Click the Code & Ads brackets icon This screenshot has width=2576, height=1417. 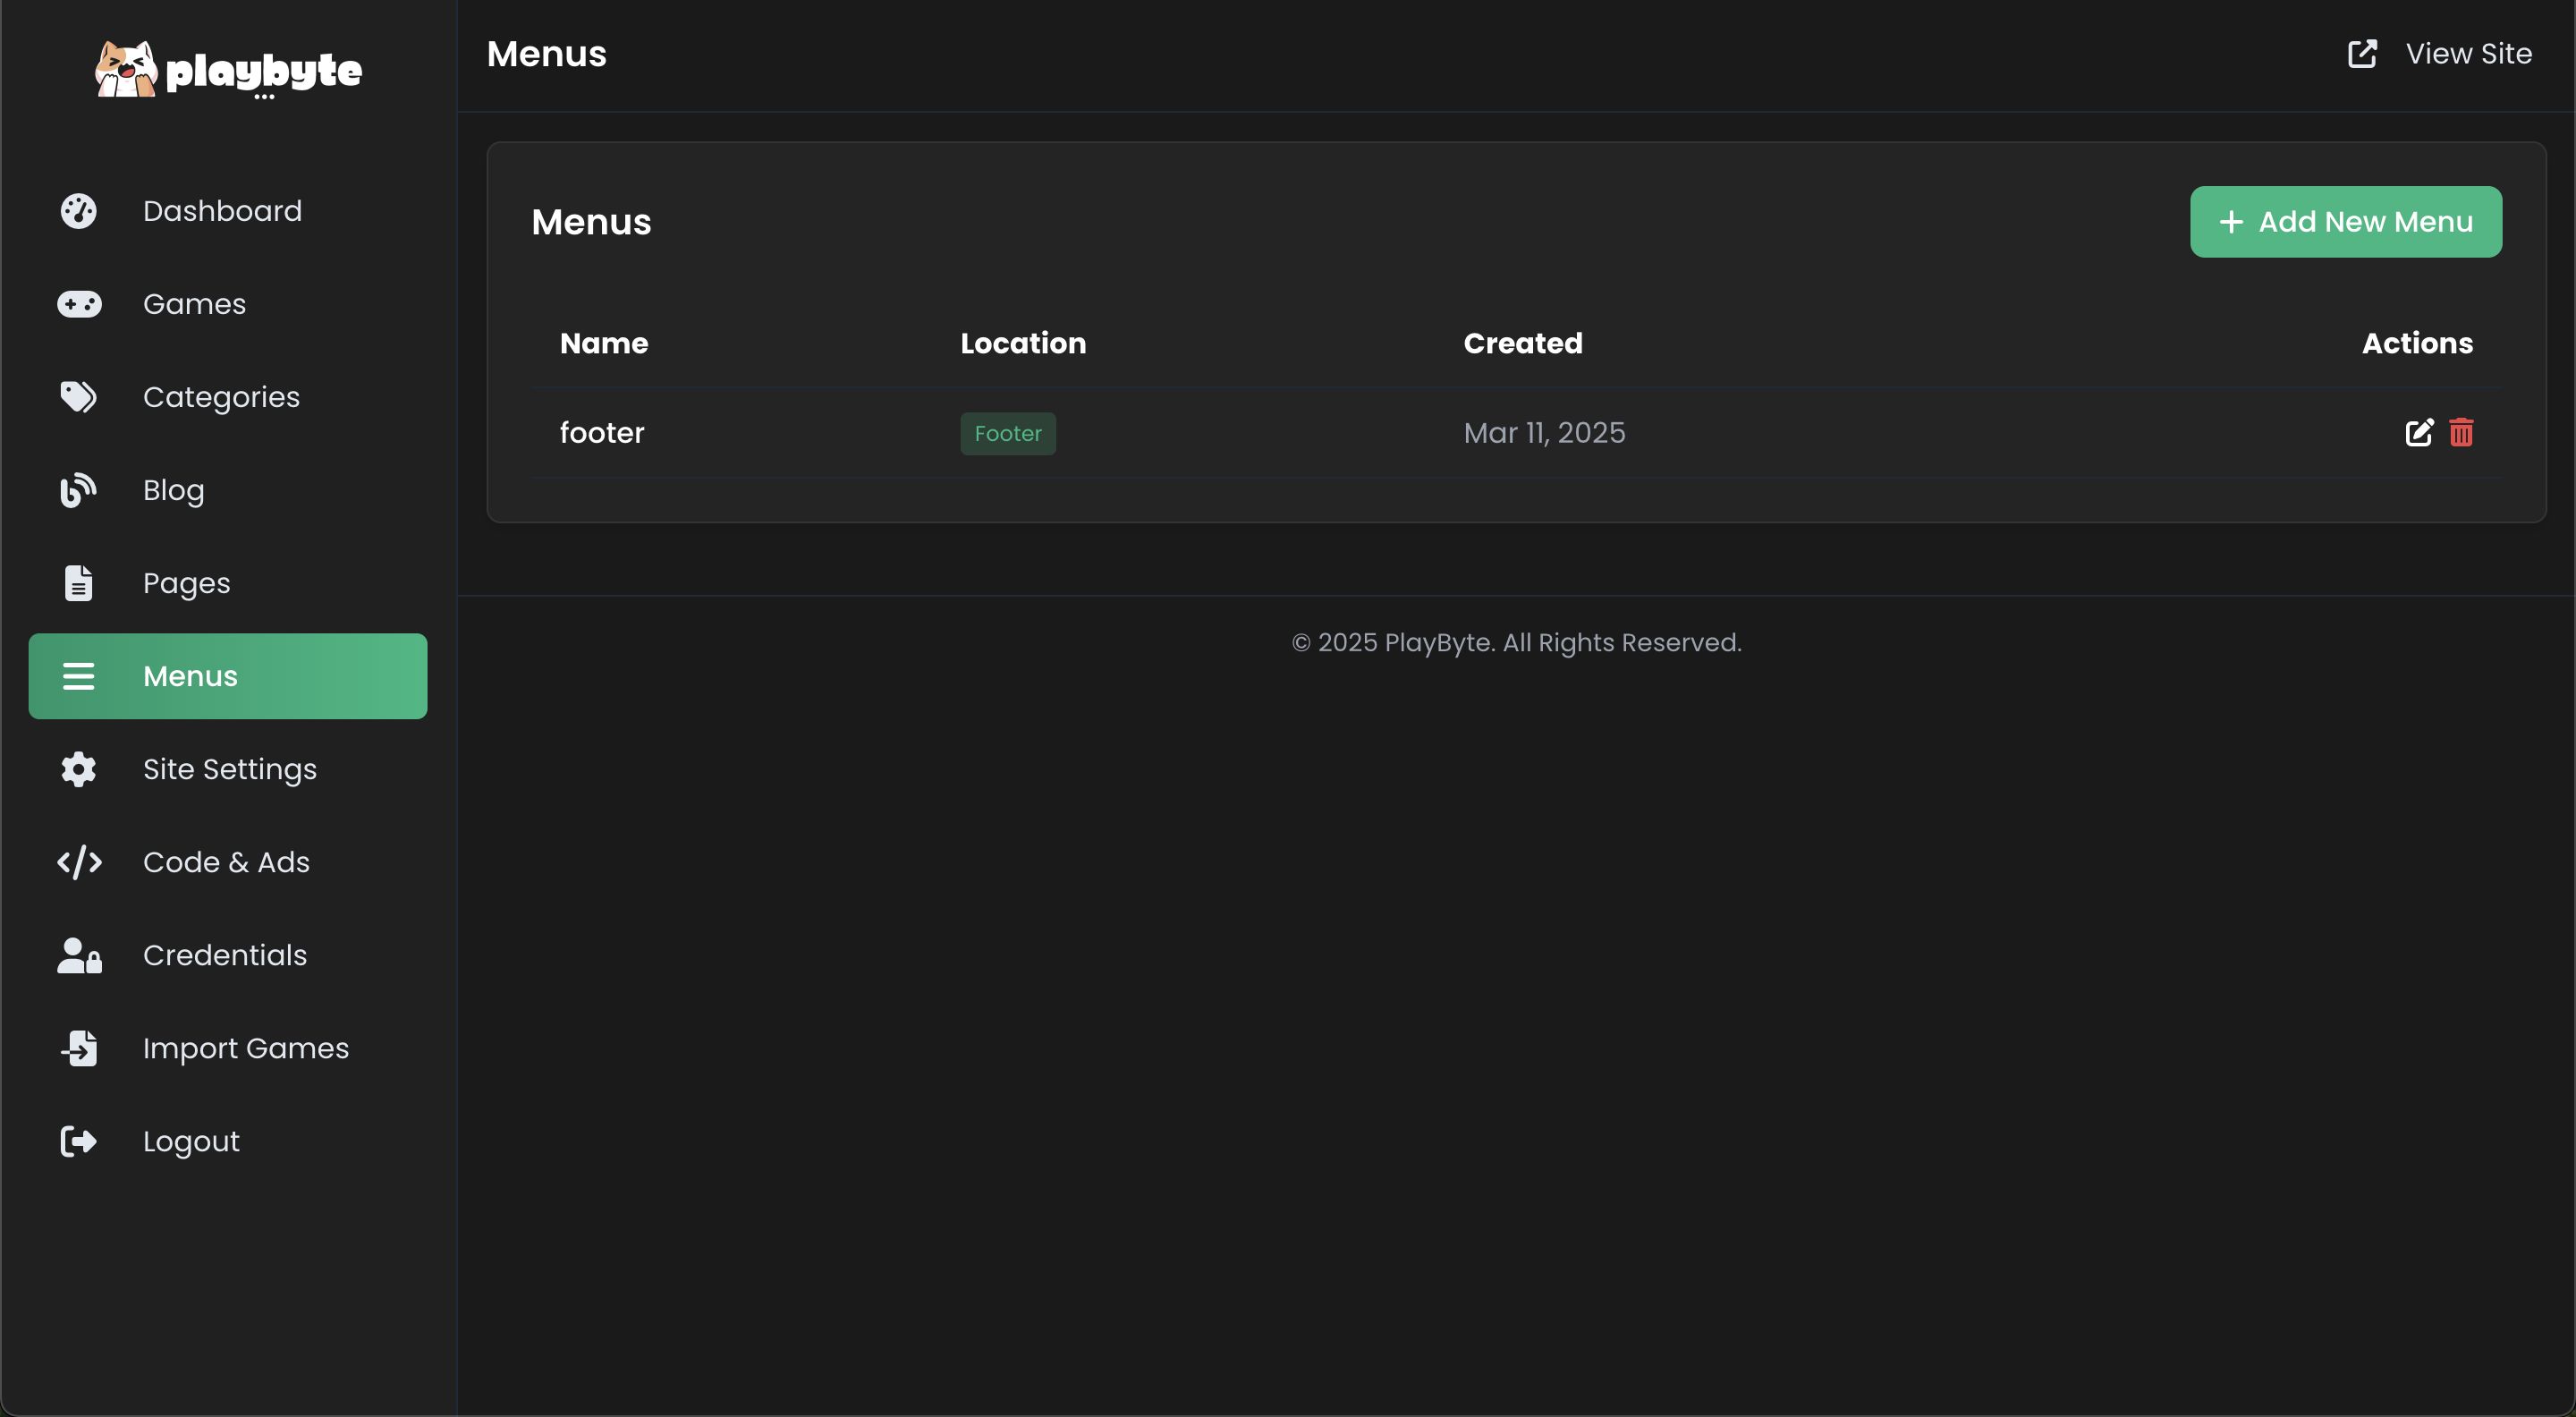coord(78,862)
